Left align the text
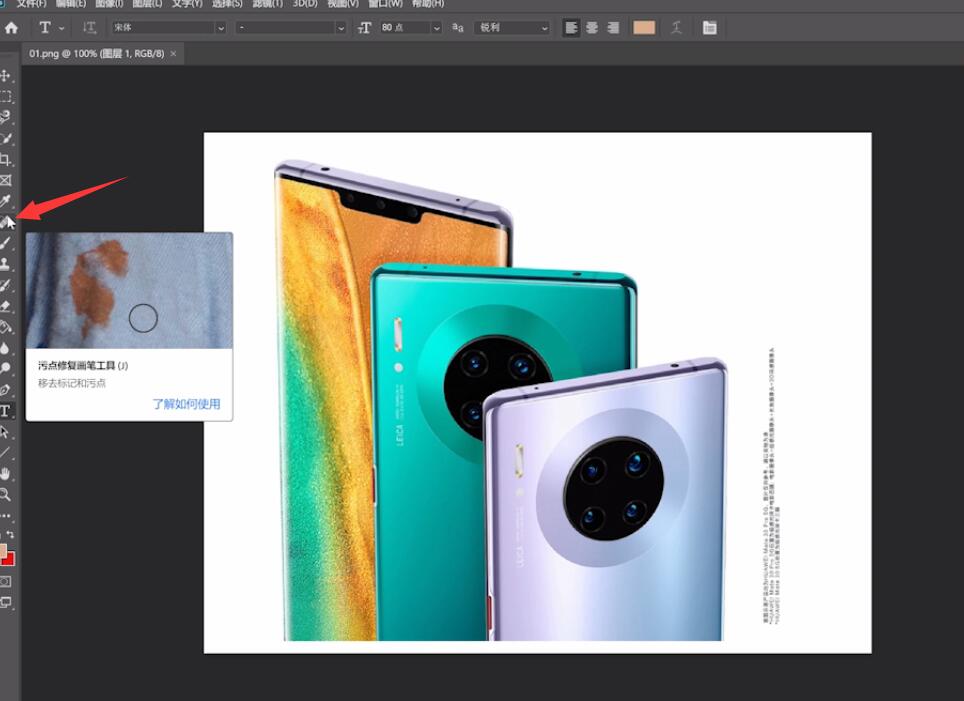This screenshot has width=964, height=701. (x=571, y=28)
